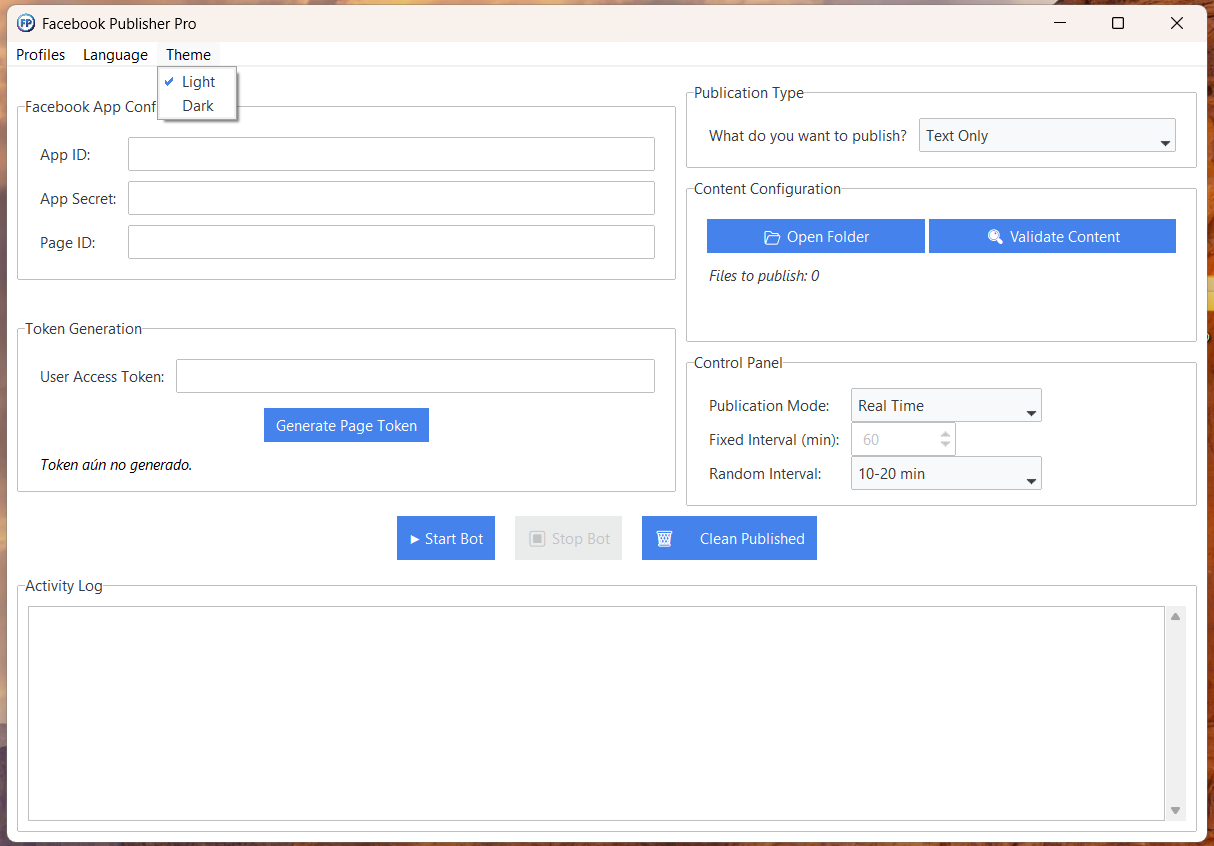Viewport: 1214px width, 846px height.
Task: Open the Language menu
Action: click(115, 55)
